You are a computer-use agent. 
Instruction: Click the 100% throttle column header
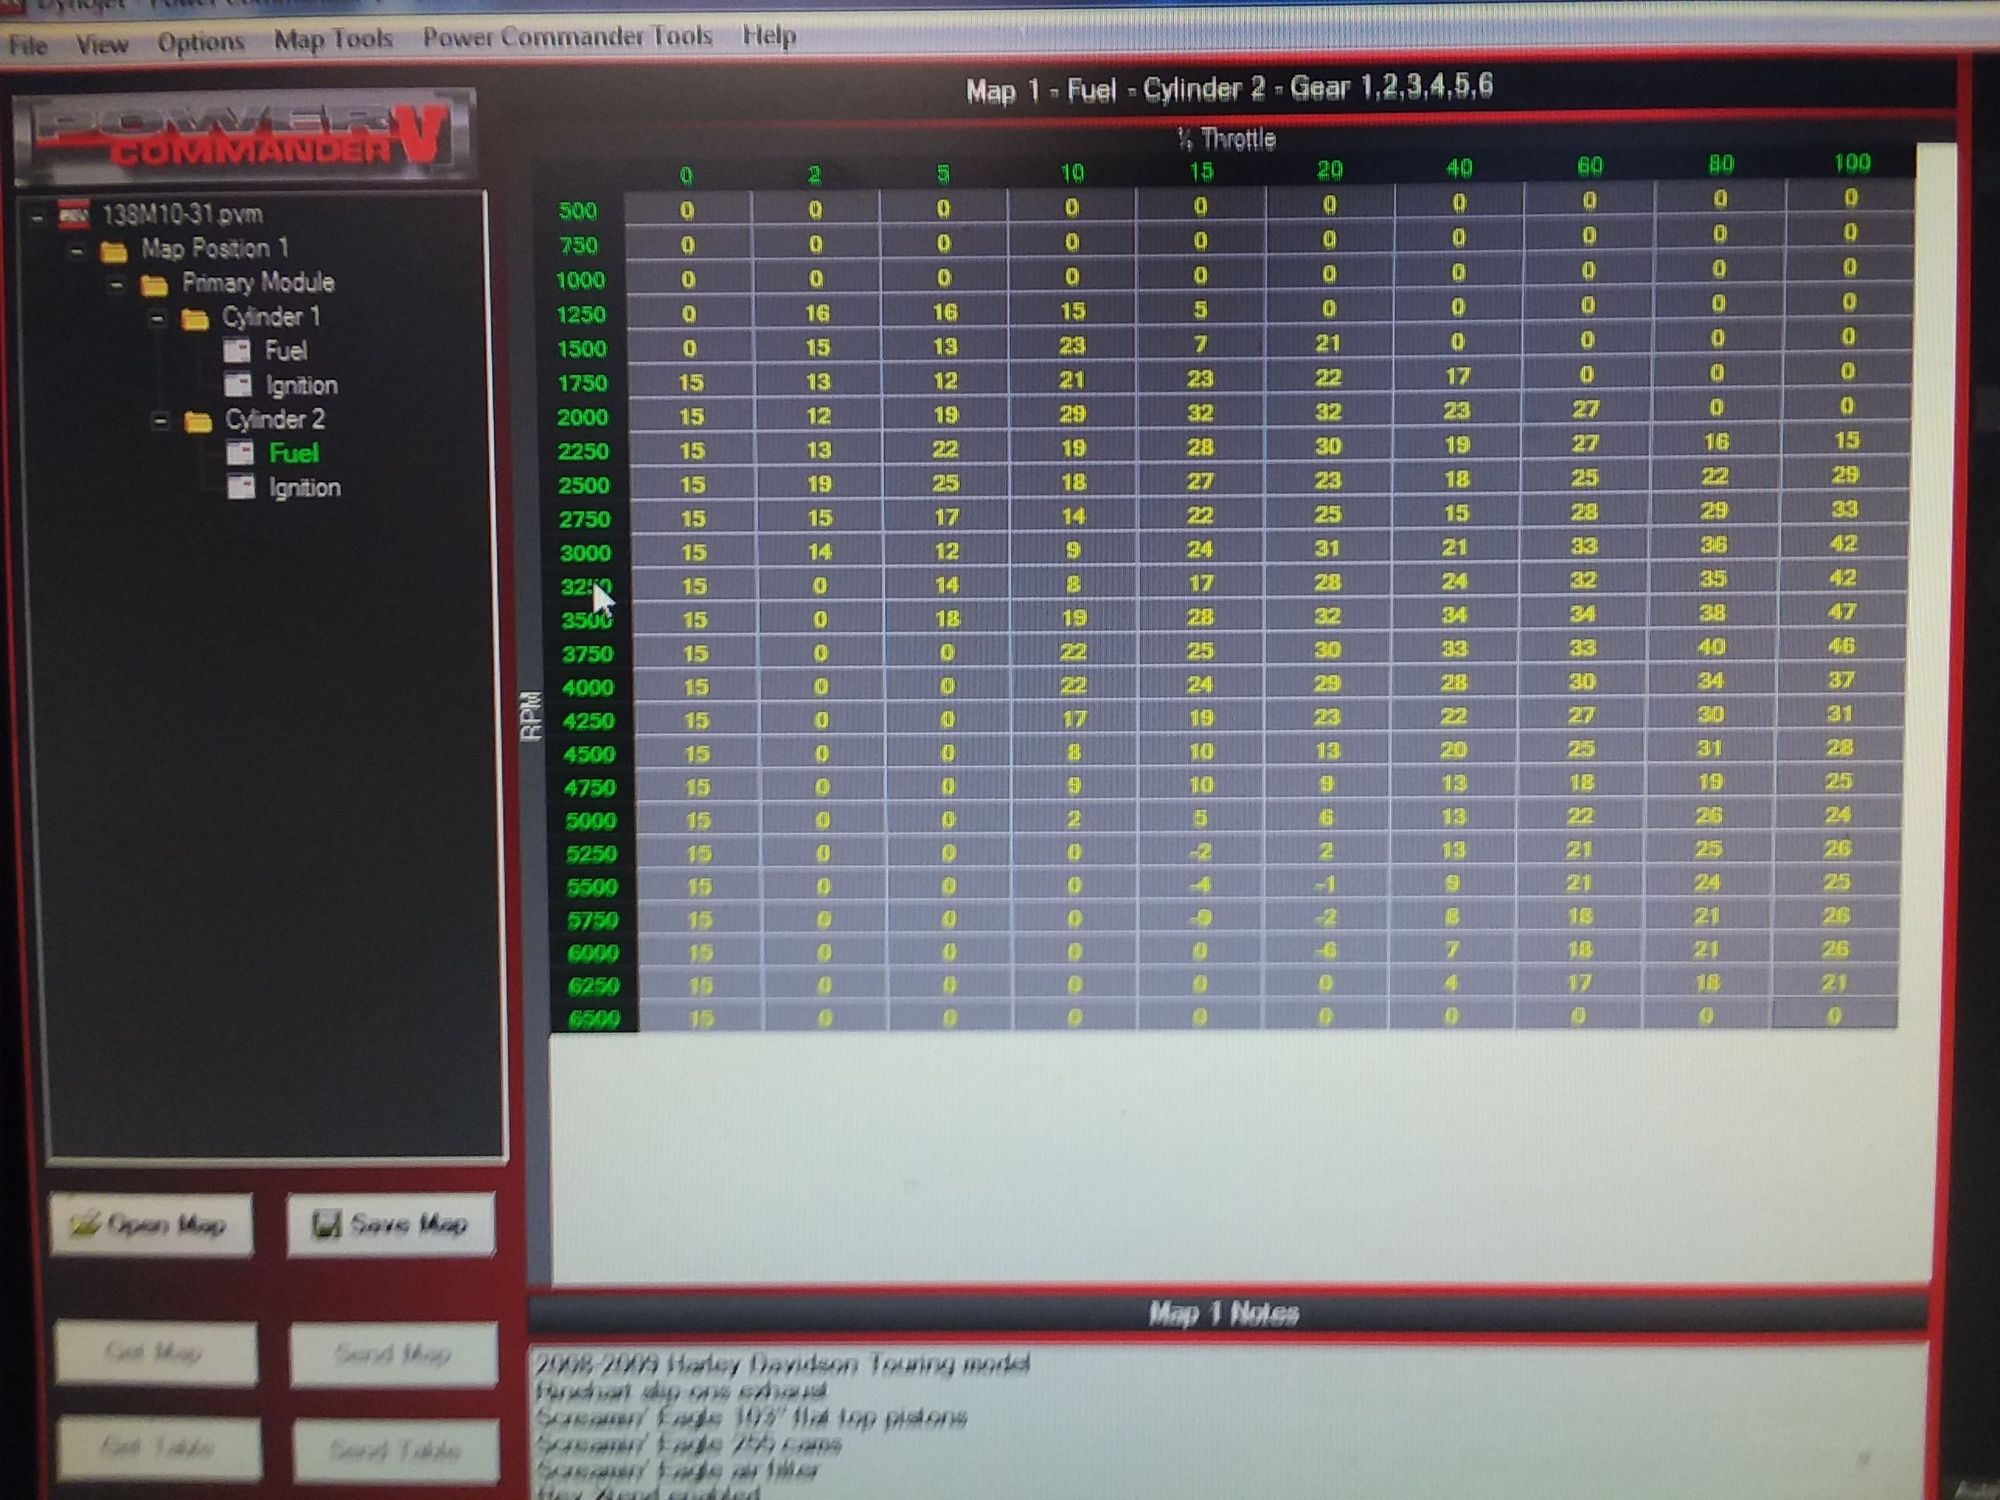tap(1851, 163)
